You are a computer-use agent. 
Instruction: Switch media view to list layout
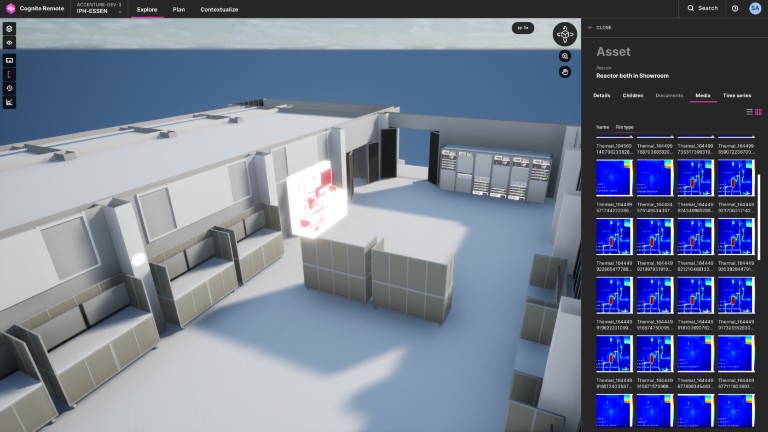[x=749, y=111]
